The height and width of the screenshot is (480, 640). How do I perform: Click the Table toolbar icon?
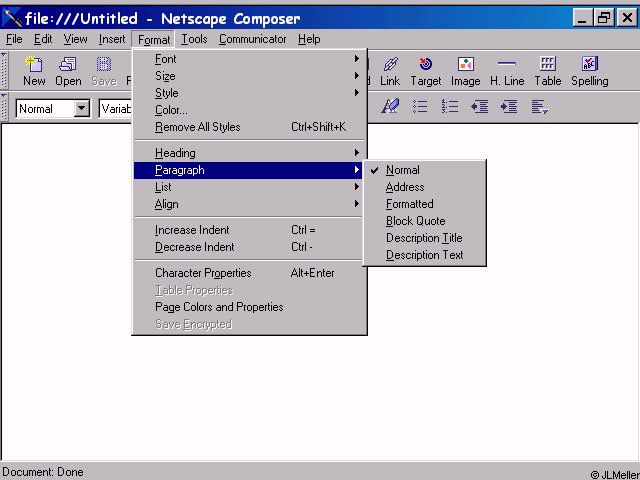(548, 71)
